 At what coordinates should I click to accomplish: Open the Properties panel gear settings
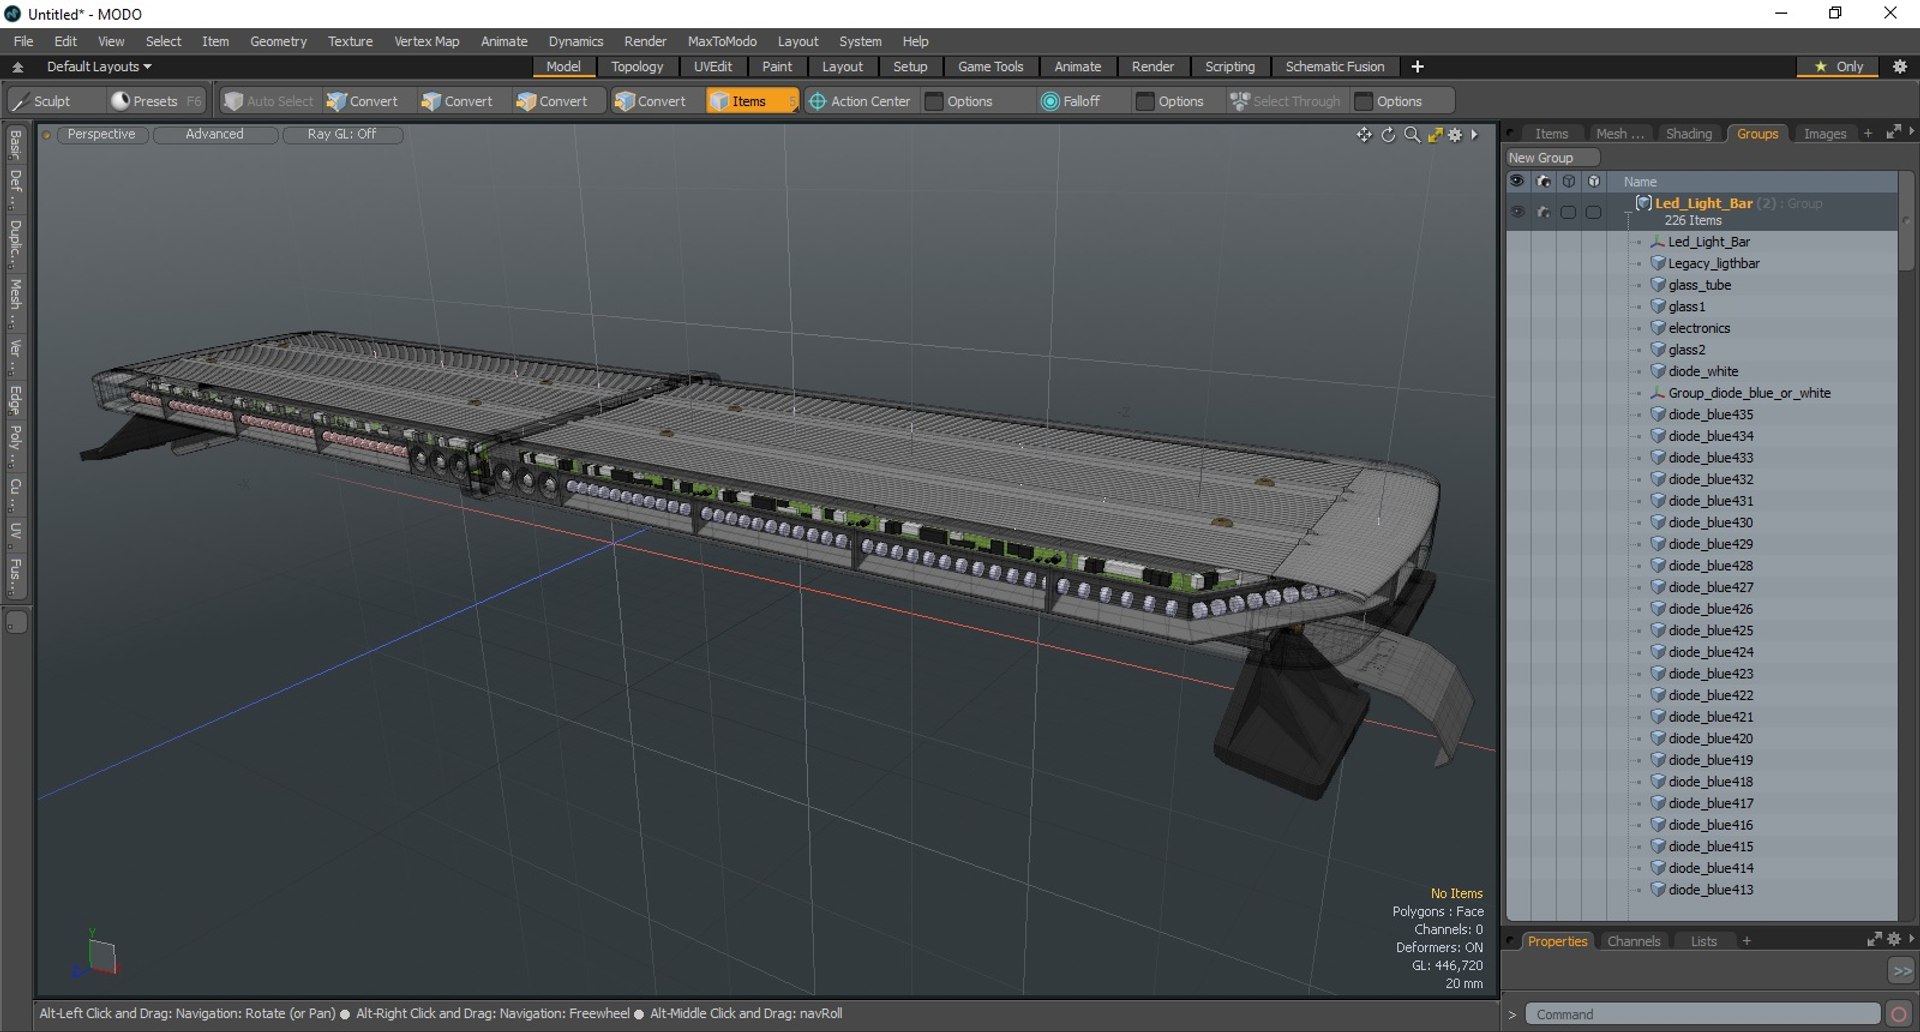coord(1894,940)
